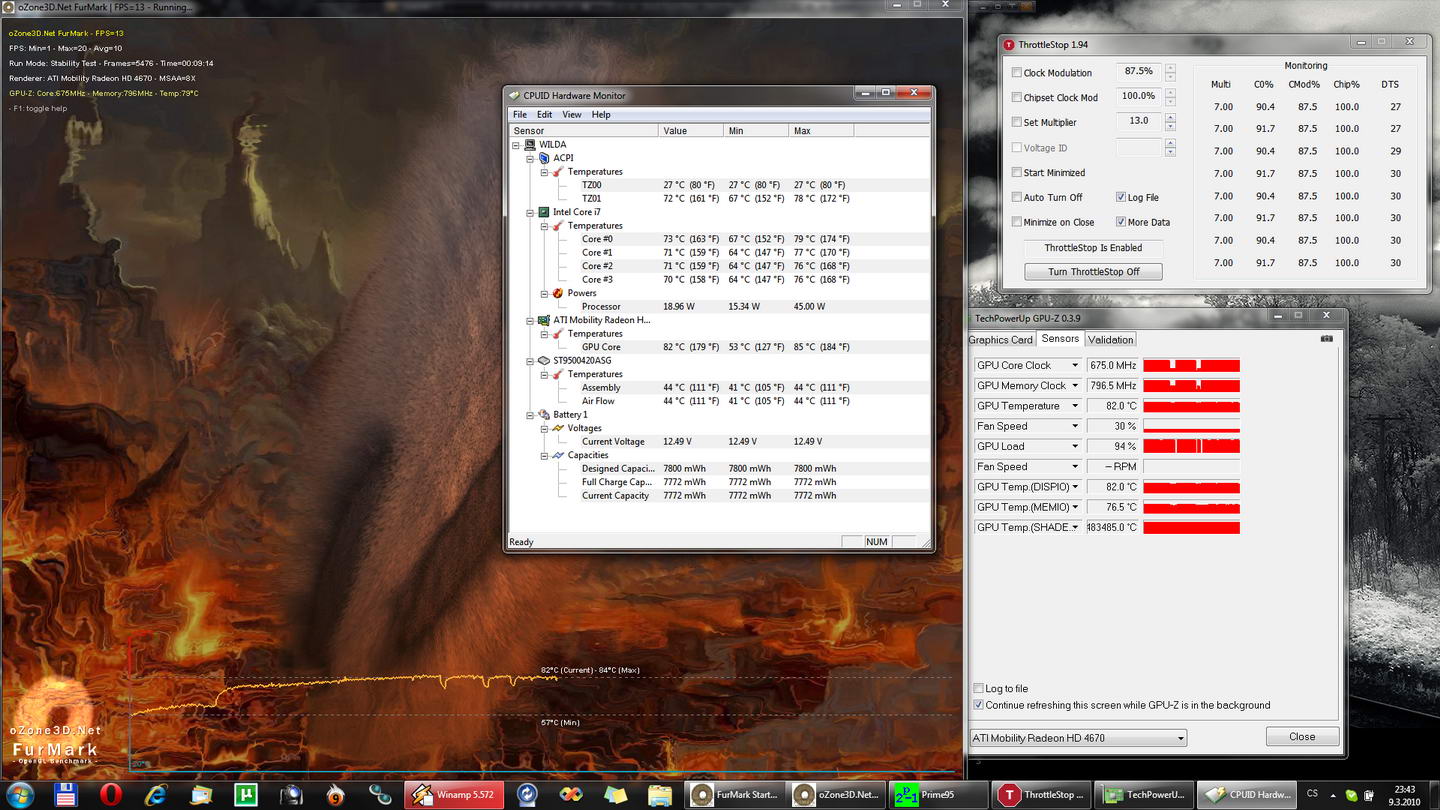Collapse the WILDA root node
1440x810 pixels.
pyautogui.click(x=516, y=145)
